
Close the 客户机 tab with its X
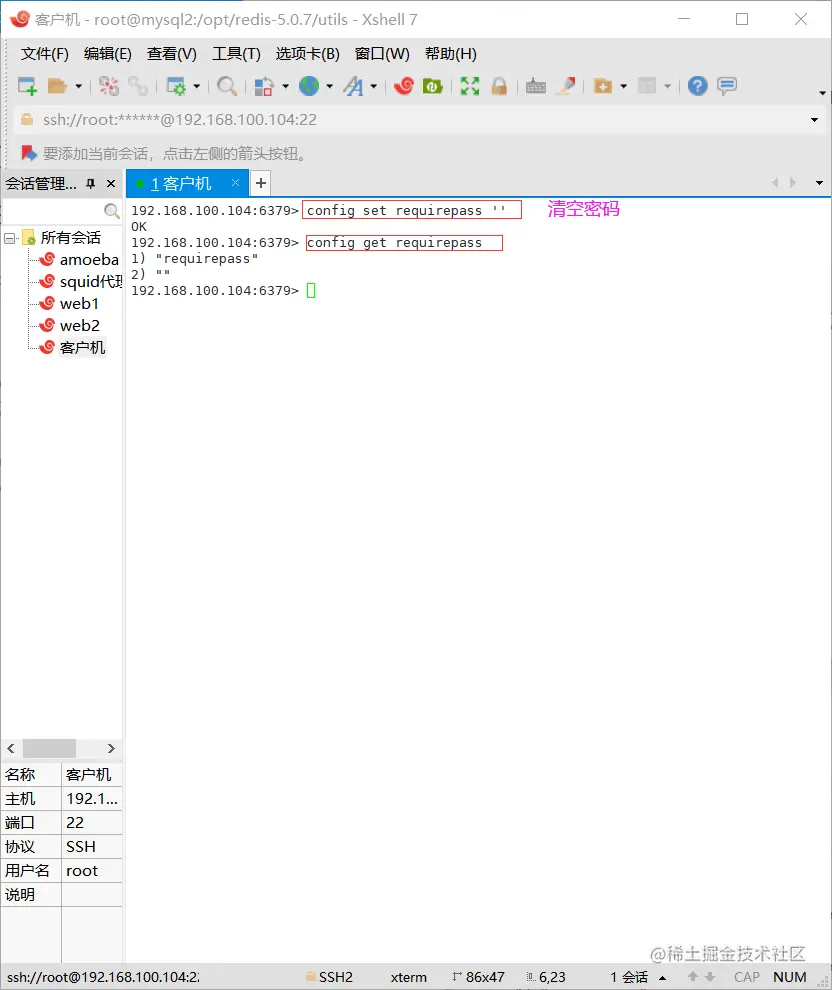point(235,182)
